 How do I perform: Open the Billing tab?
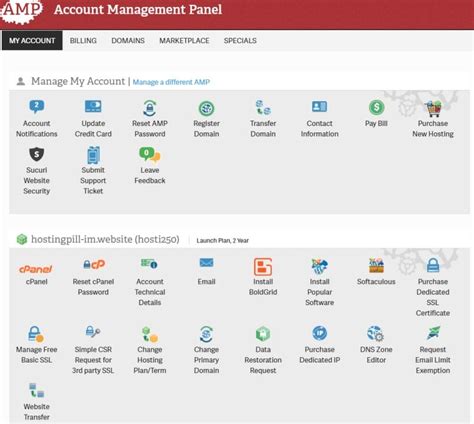coord(83,40)
